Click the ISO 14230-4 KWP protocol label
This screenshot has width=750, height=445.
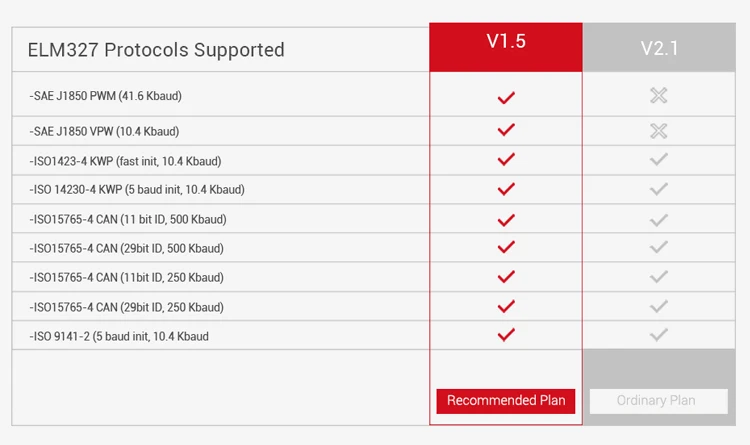(x=137, y=189)
